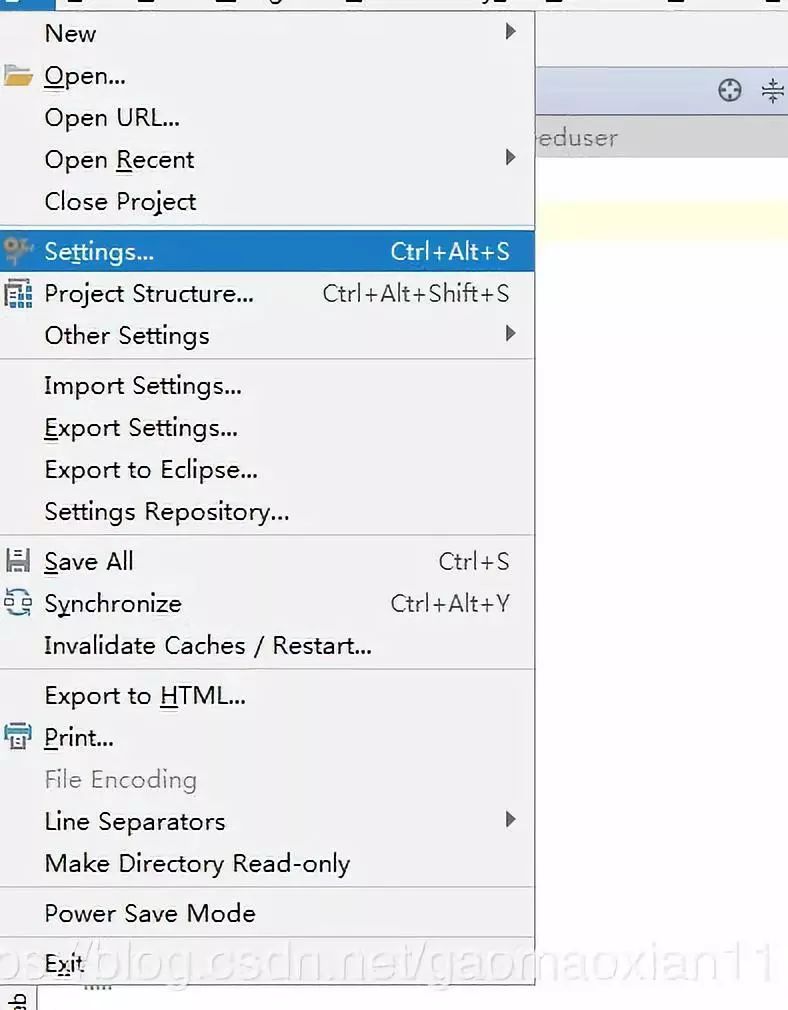Expand the New submenu arrow
Image resolution: width=788 pixels, height=1010 pixels.
point(510,32)
